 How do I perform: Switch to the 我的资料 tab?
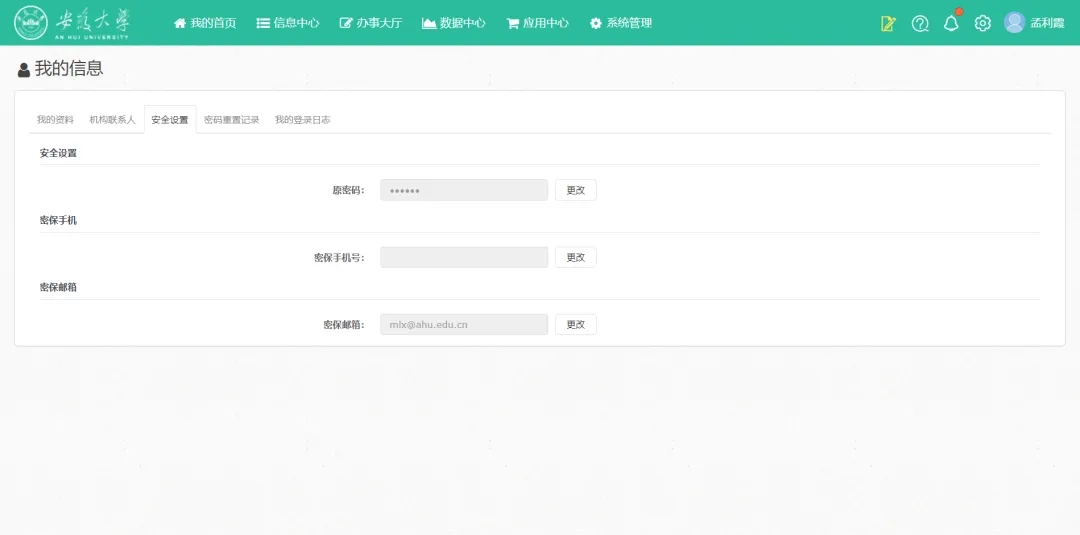(55, 120)
